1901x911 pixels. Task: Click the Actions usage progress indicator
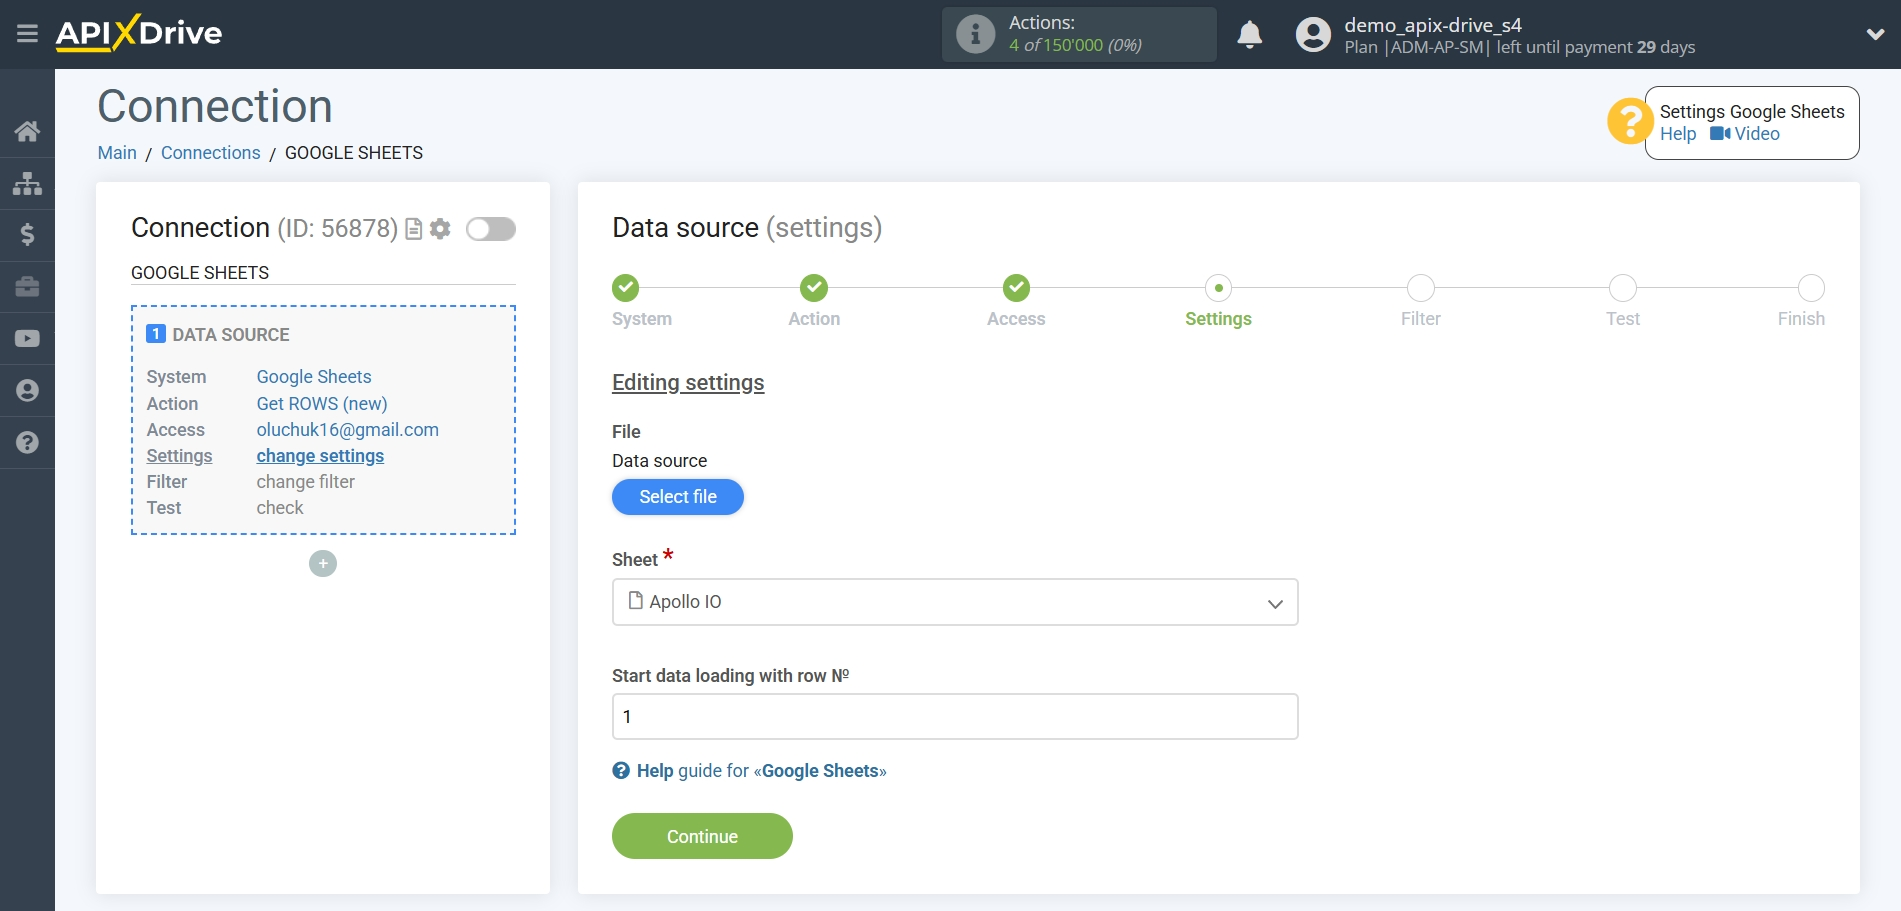[x=1079, y=33]
